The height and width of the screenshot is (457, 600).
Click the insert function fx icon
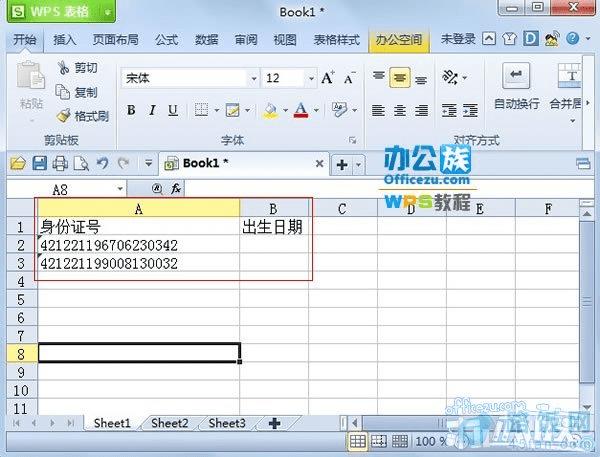coord(176,189)
